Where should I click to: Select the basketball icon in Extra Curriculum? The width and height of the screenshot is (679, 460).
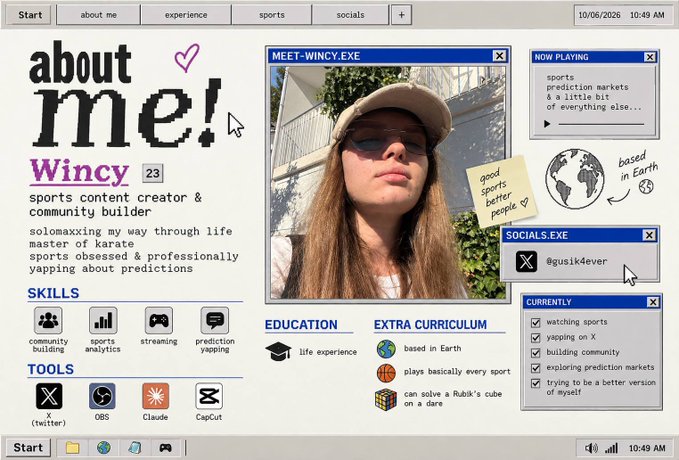click(386, 373)
